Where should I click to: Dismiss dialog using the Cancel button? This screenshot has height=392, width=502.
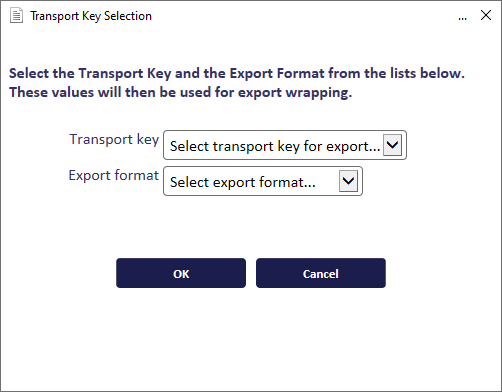(321, 273)
